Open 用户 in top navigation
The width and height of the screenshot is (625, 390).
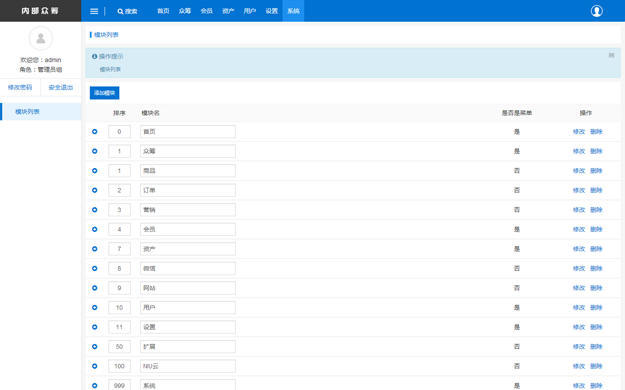pos(250,11)
